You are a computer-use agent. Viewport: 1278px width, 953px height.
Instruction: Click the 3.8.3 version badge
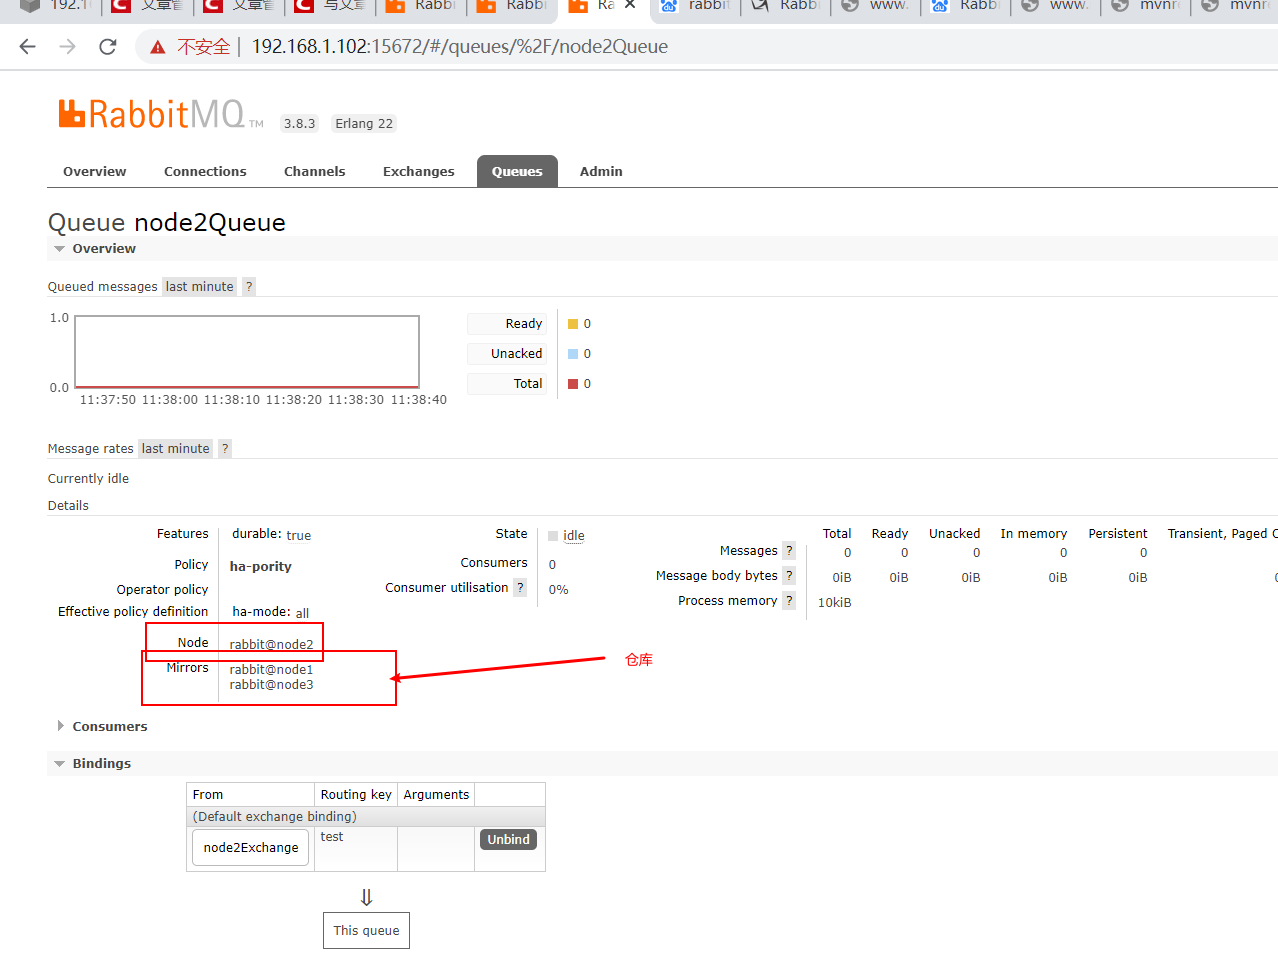tap(299, 123)
